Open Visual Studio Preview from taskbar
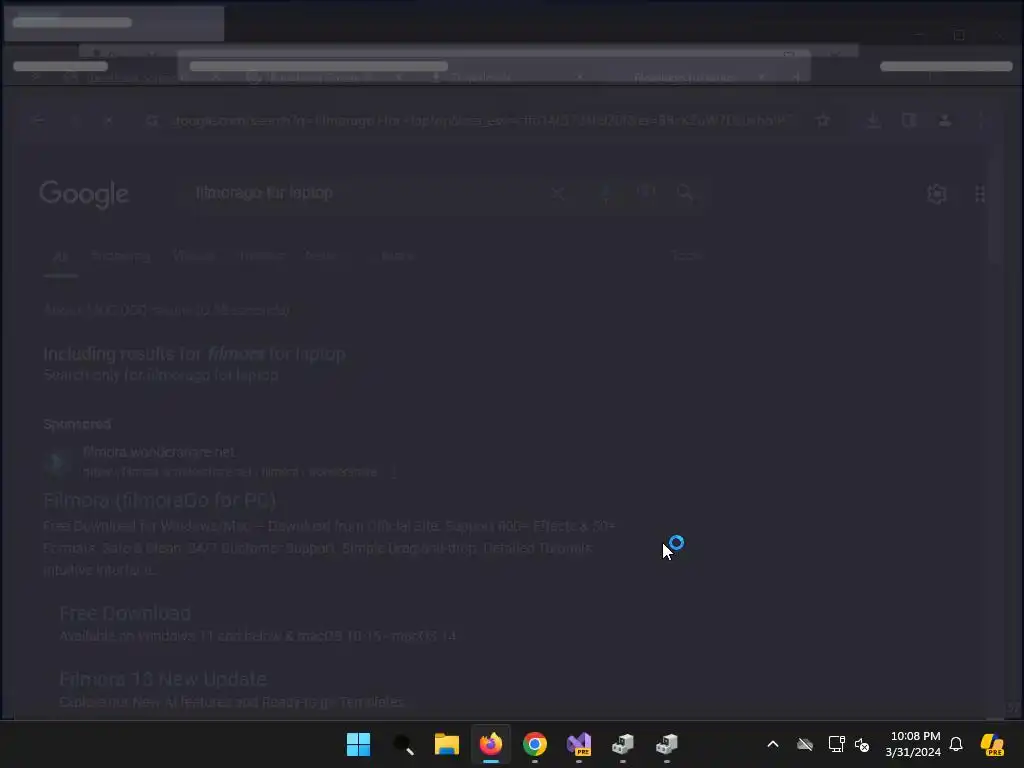 pos(579,744)
